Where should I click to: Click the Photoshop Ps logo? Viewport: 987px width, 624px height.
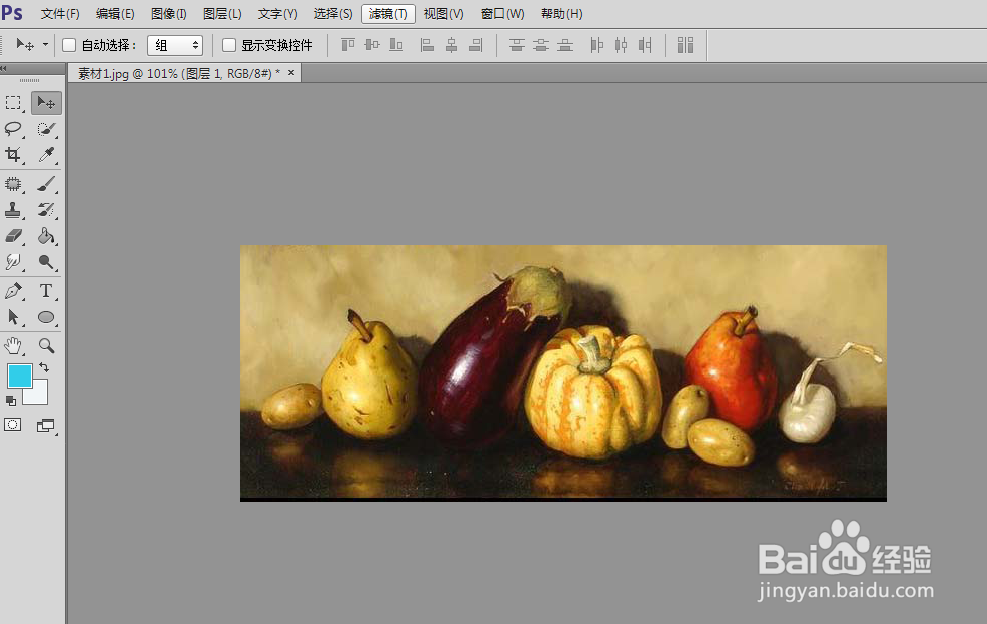pyautogui.click(x=12, y=13)
